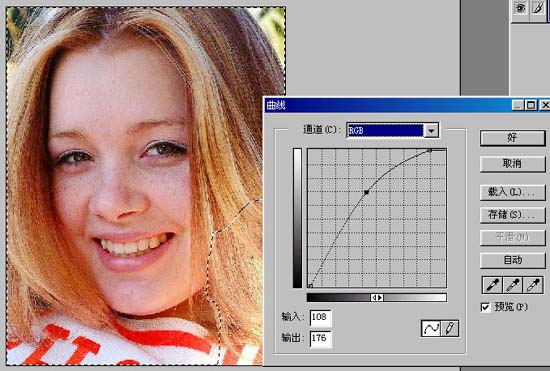
Task: Open the 通道 RGB channel dropdown arrow
Action: [431, 130]
